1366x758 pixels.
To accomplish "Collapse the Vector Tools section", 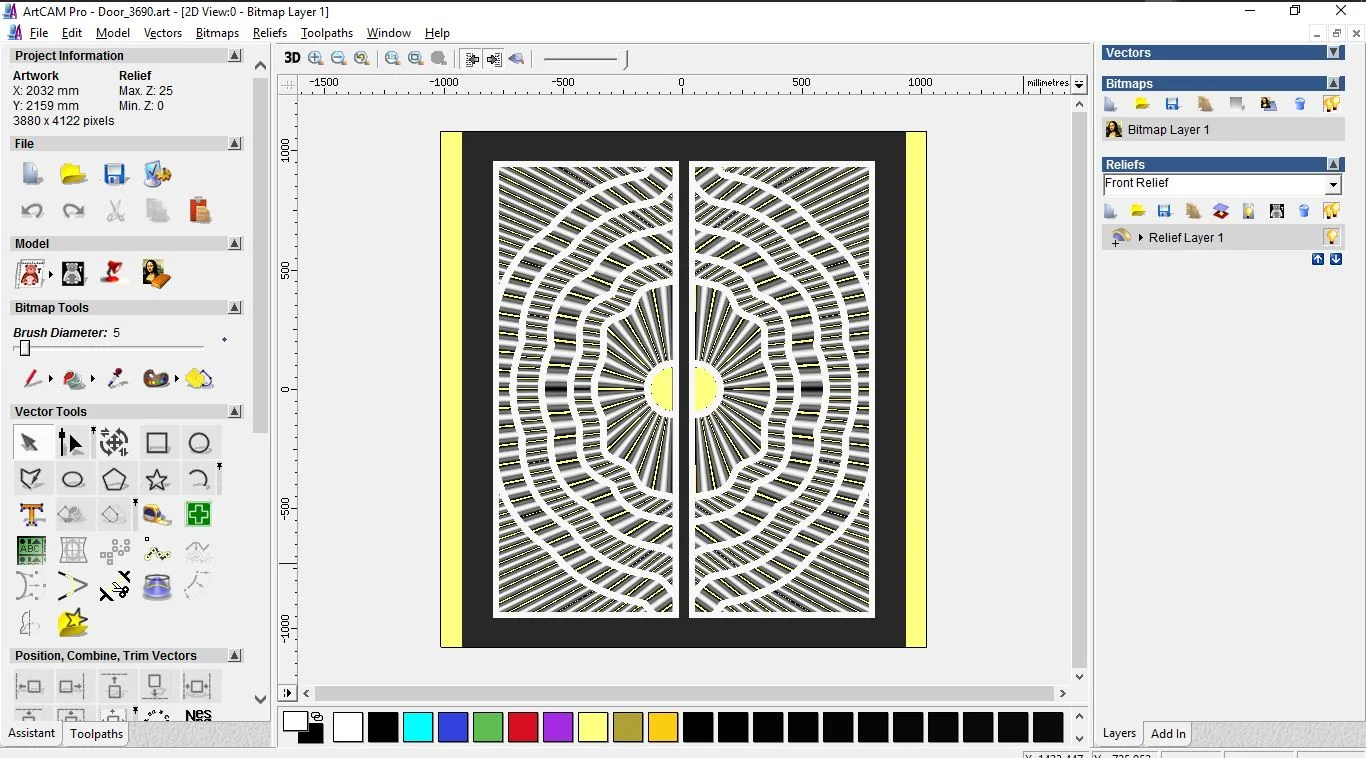I will [235, 412].
